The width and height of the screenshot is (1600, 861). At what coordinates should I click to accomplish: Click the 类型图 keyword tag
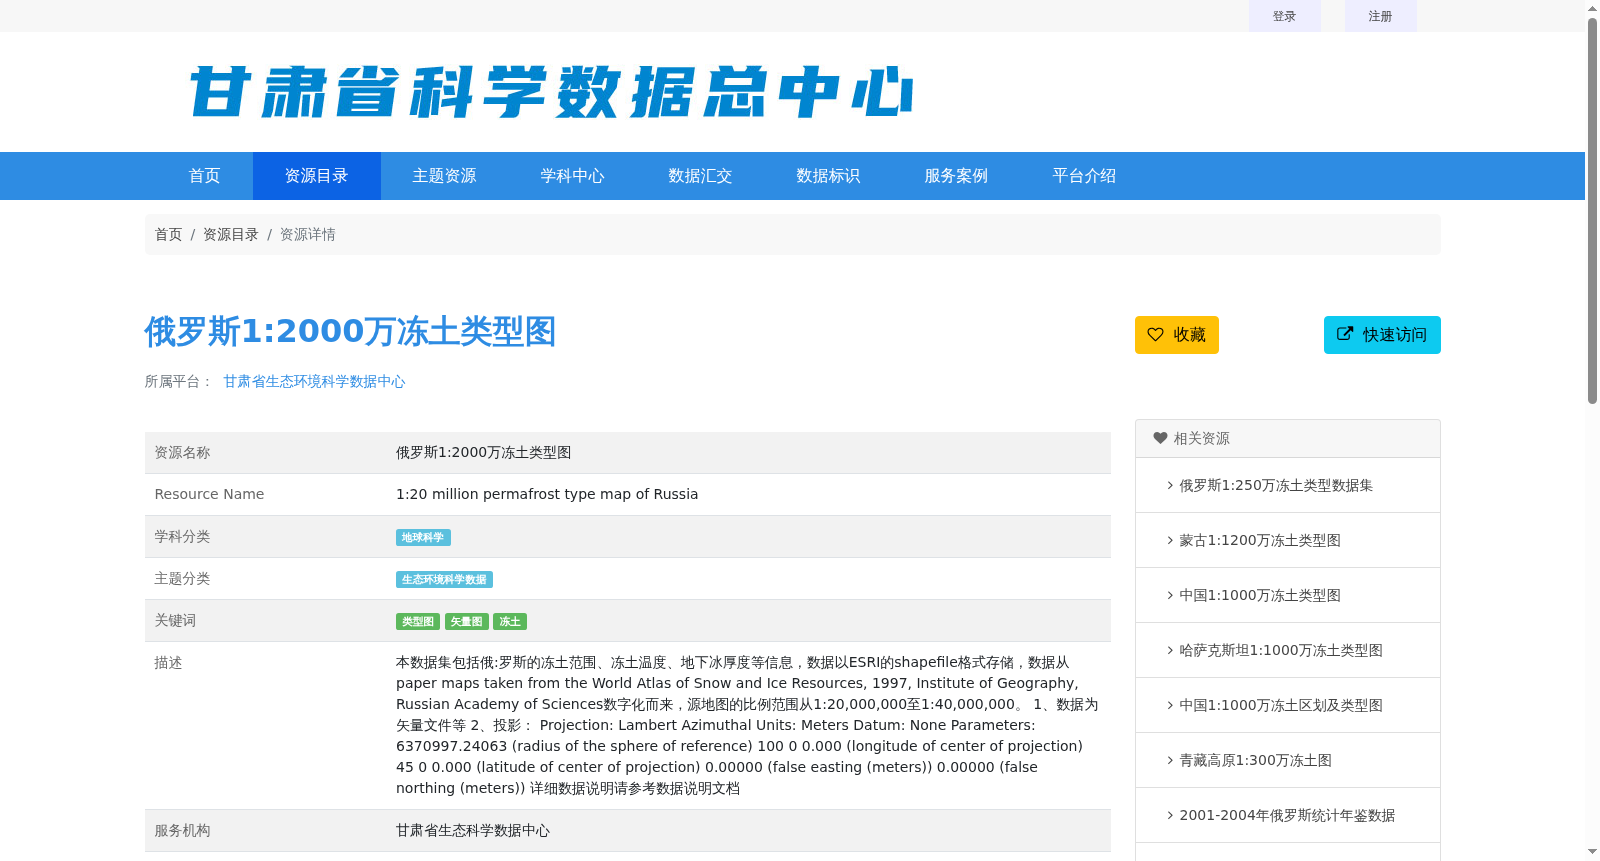pos(418,622)
